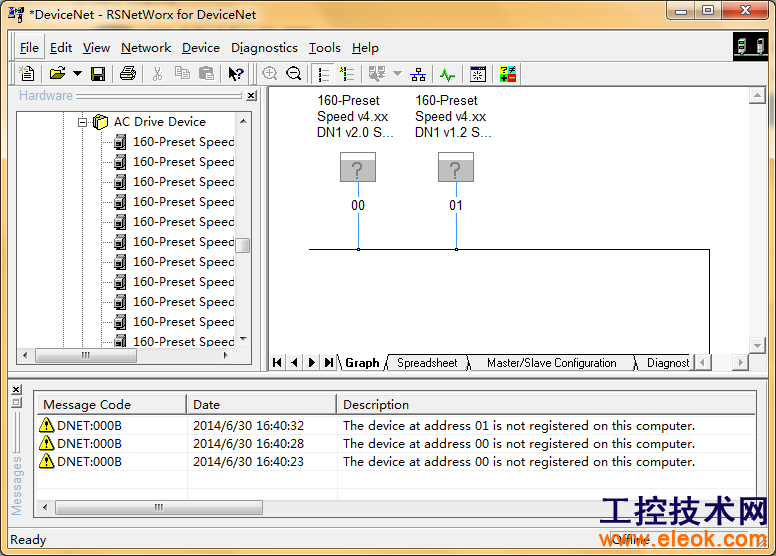Open the dropdown arrow beside Open folder
Image resolution: width=776 pixels, height=556 pixels.
coord(77,74)
